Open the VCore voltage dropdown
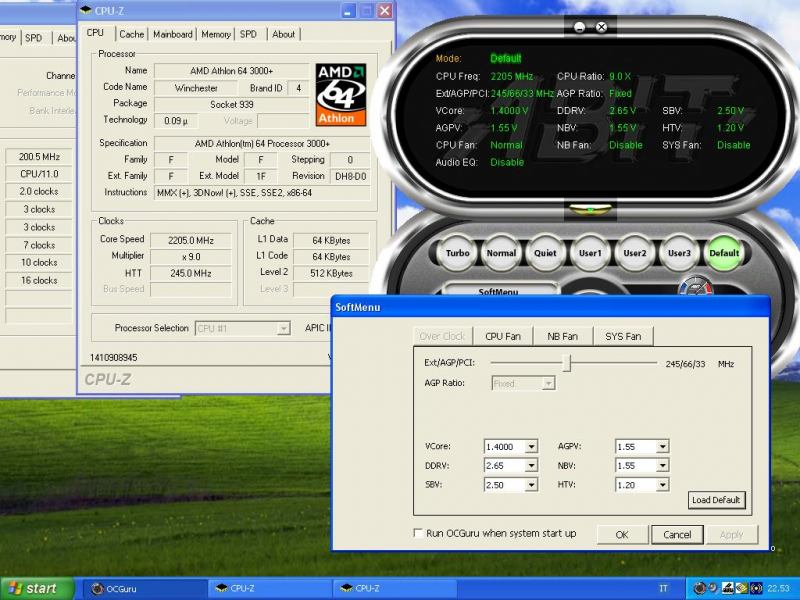This screenshot has width=800, height=600. point(531,447)
